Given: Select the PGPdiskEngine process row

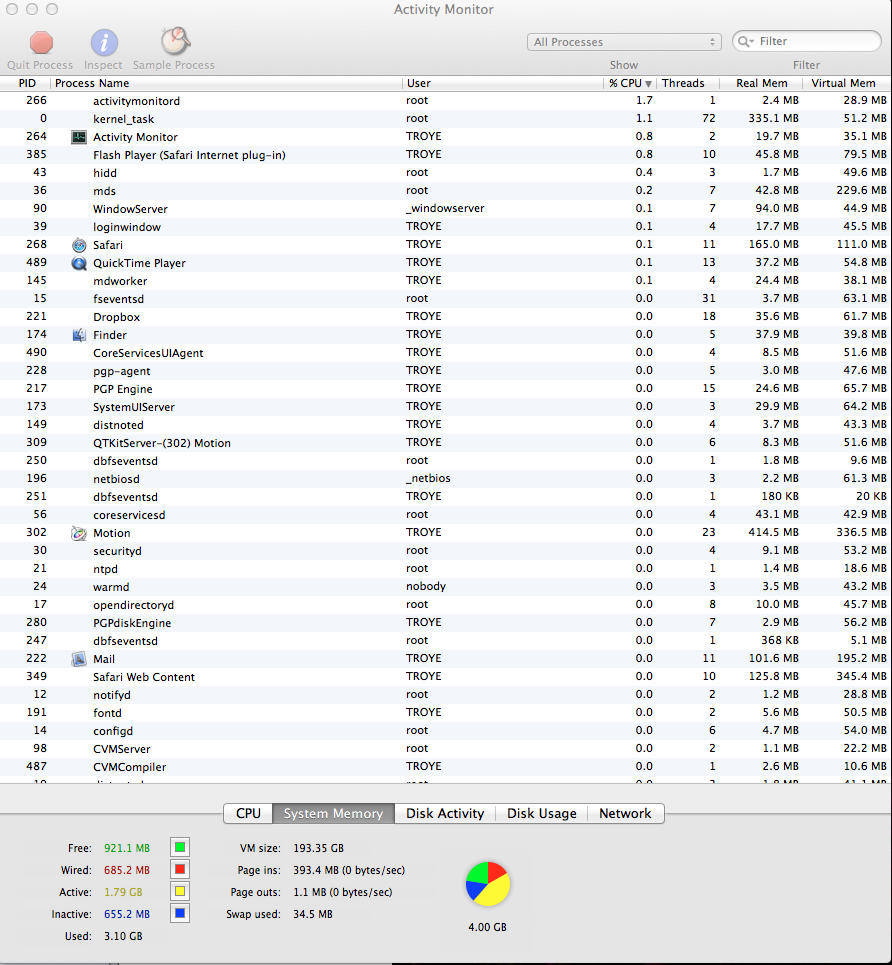Looking at the screenshot, I should [446, 623].
